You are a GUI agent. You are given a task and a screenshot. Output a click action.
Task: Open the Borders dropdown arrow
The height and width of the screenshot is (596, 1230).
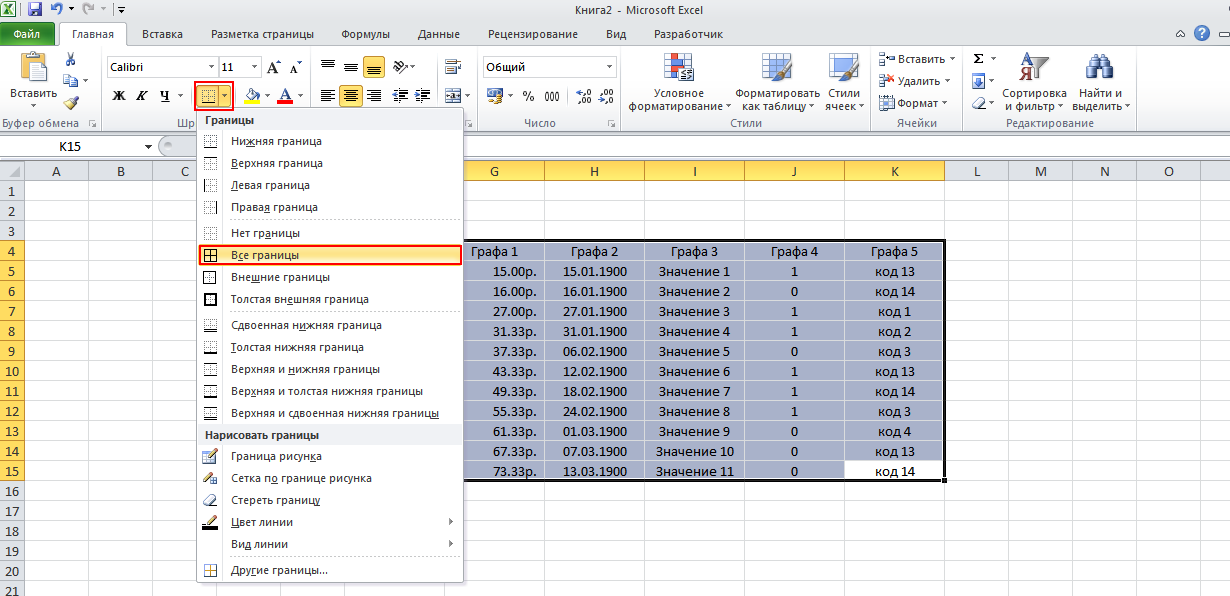[x=226, y=96]
